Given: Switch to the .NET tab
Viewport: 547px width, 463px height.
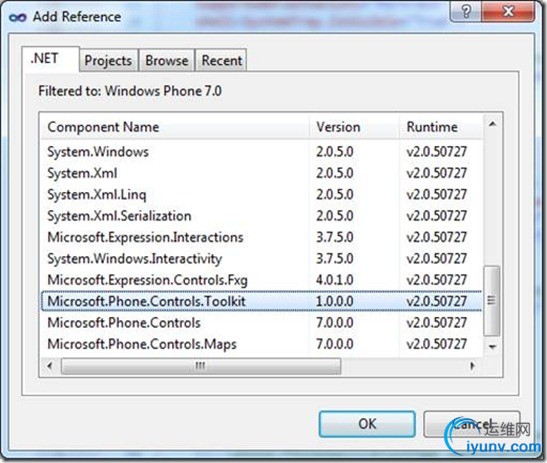Looking at the screenshot, I should coord(51,59).
